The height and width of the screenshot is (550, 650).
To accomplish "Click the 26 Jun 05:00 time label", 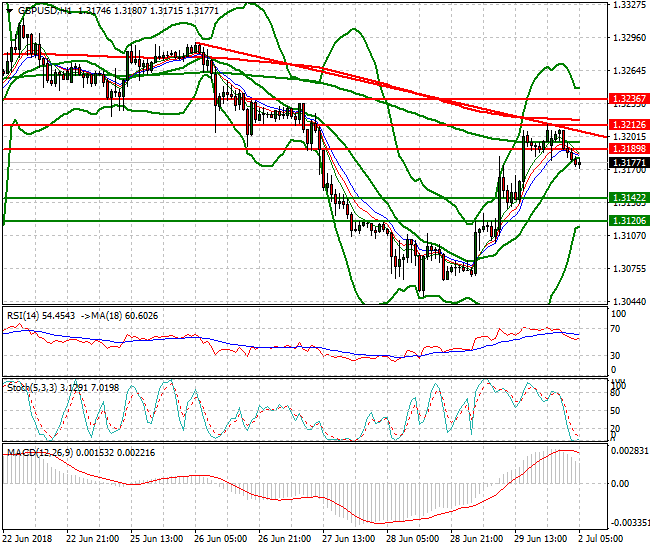I will (x=221, y=539).
